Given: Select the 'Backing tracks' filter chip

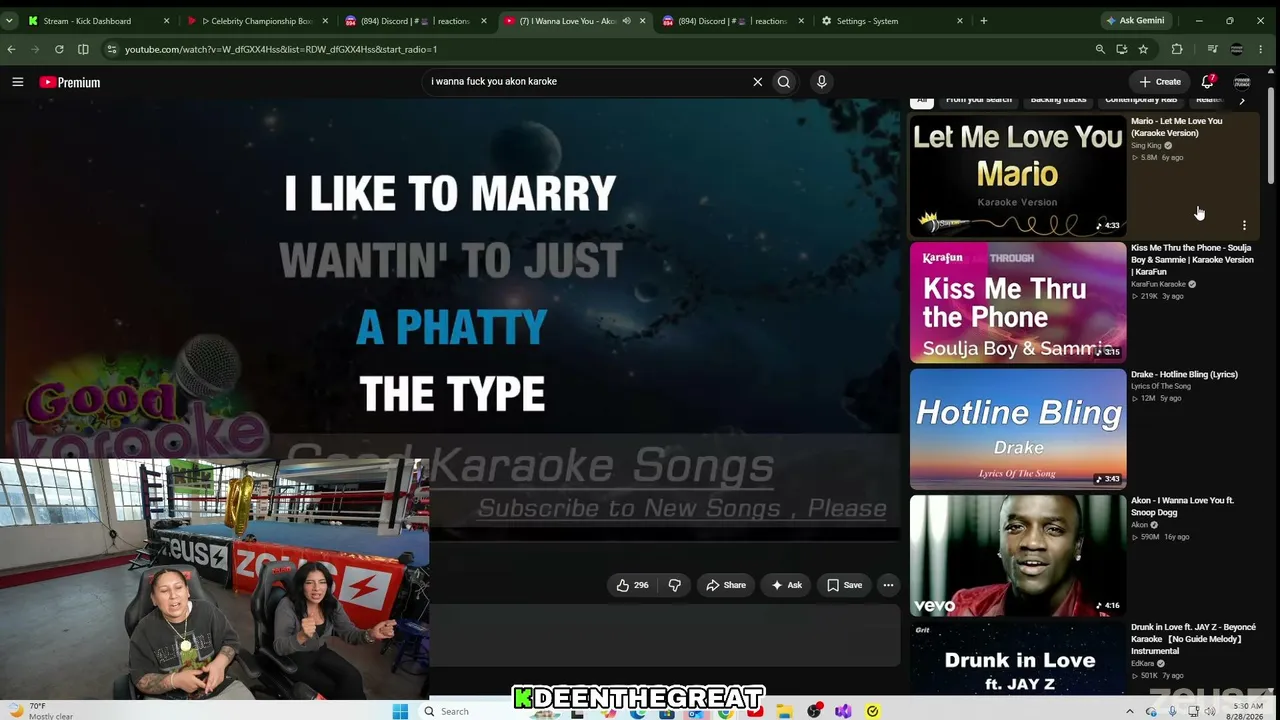Looking at the screenshot, I should coord(1058,99).
